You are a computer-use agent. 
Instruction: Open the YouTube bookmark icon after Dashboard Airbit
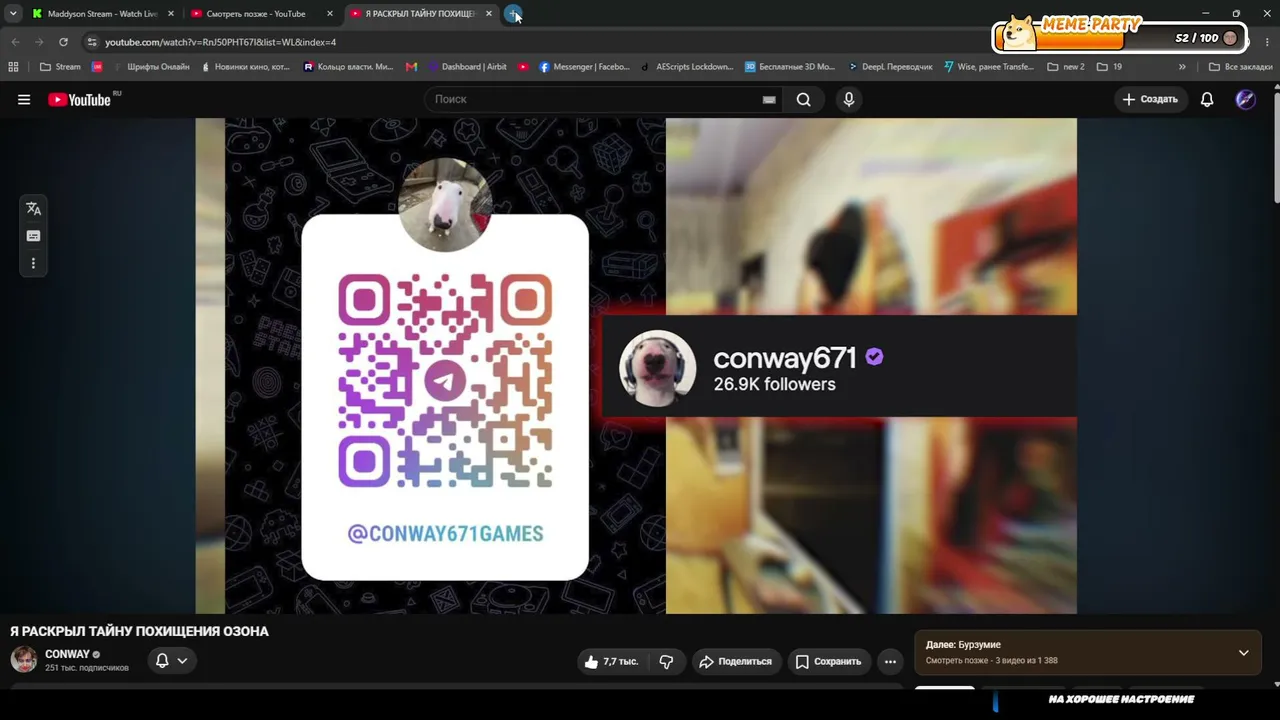pyautogui.click(x=523, y=67)
